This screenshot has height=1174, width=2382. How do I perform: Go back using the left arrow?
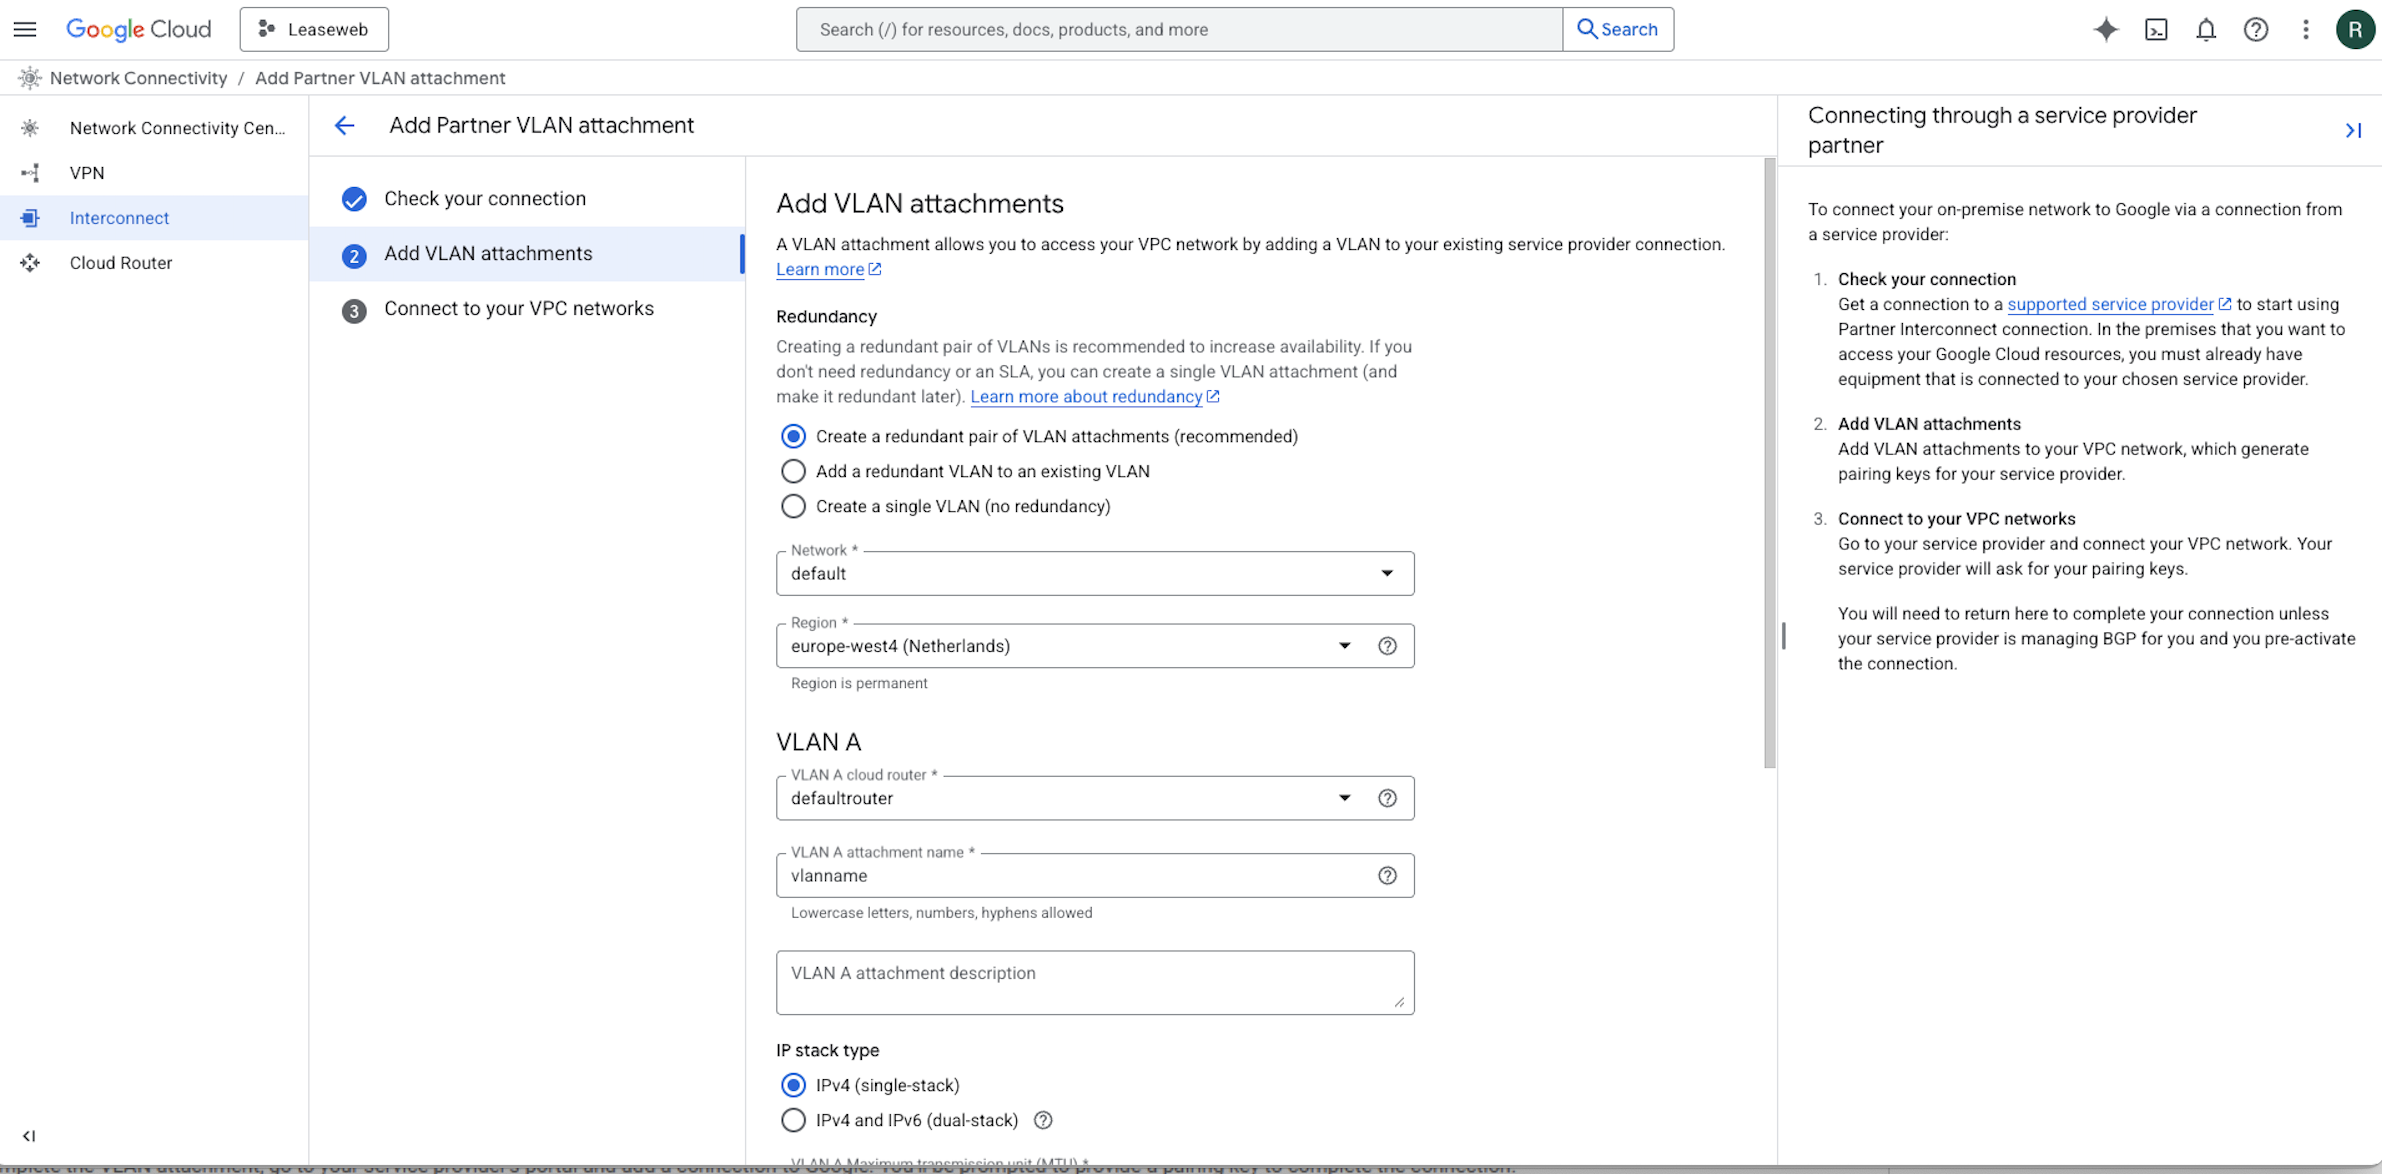tap(344, 125)
